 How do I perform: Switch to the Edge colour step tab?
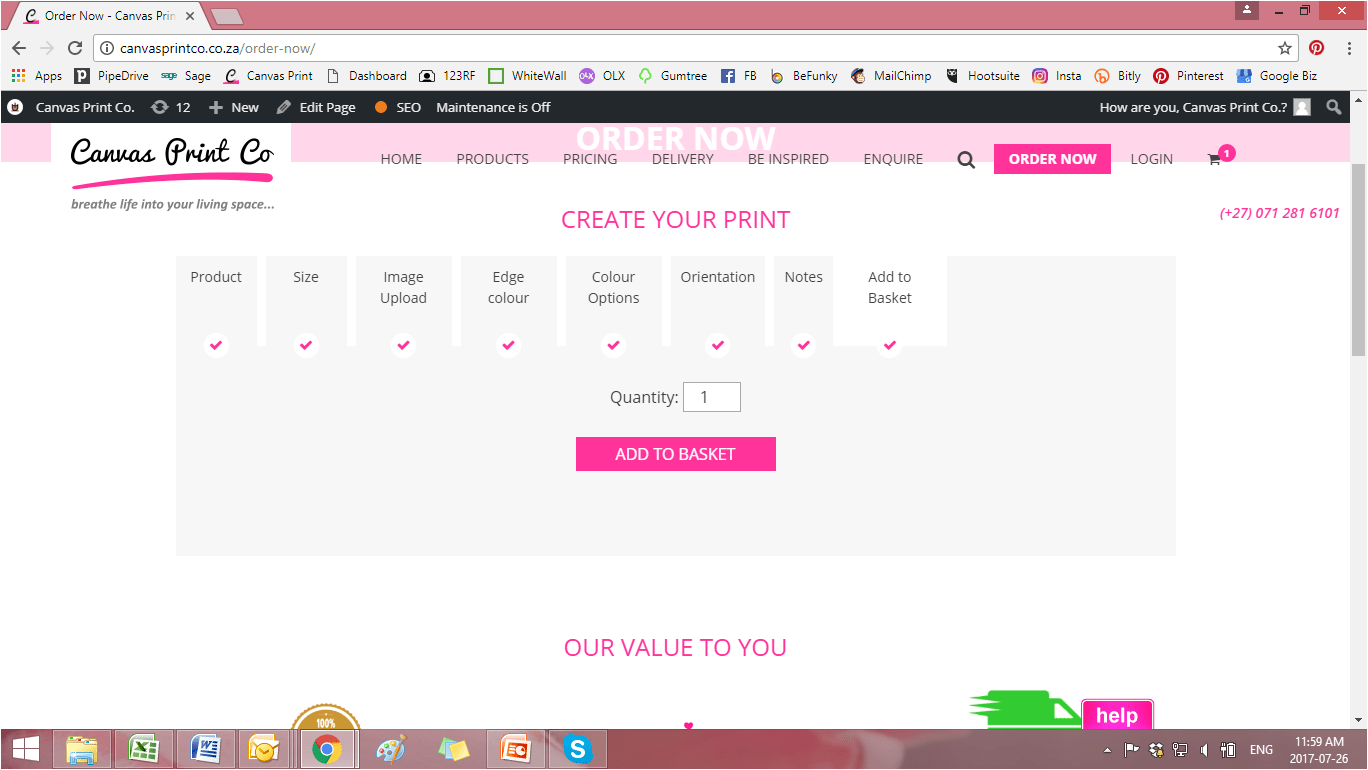pyautogui.click(x=509, y=301)
